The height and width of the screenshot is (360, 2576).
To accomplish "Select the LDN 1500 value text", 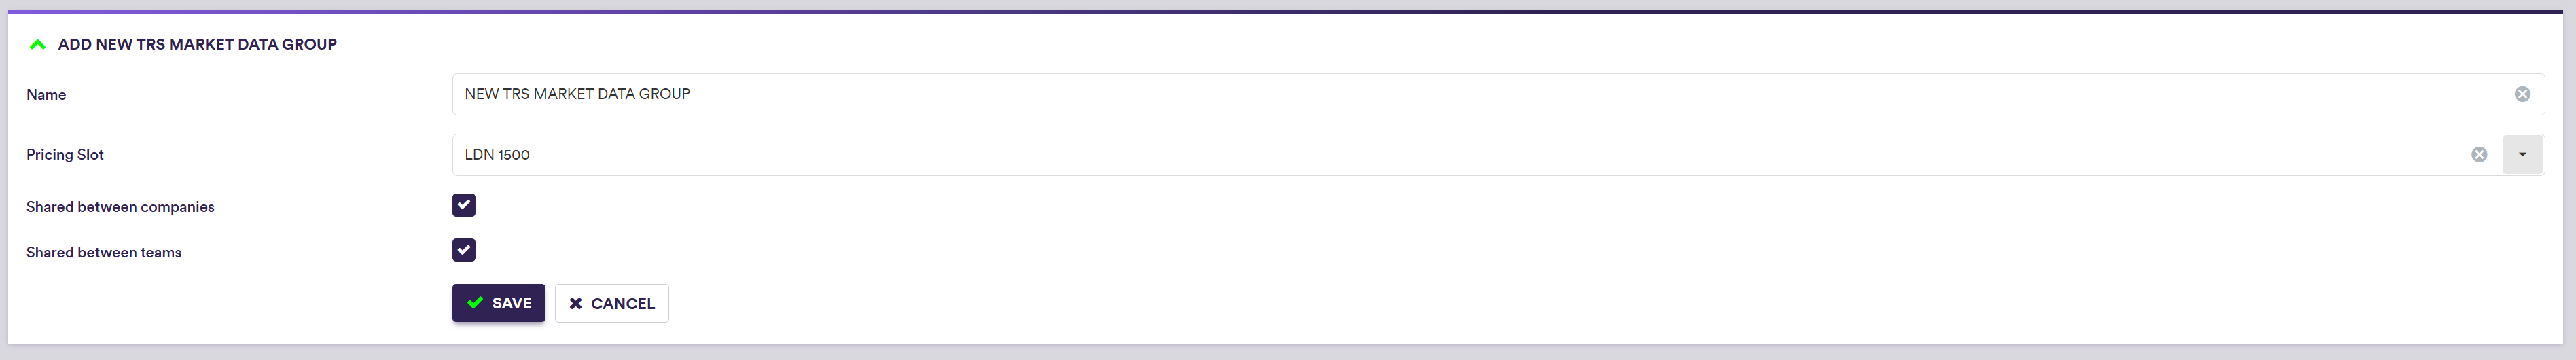I will pyautogui.click(x=497, y=155).
